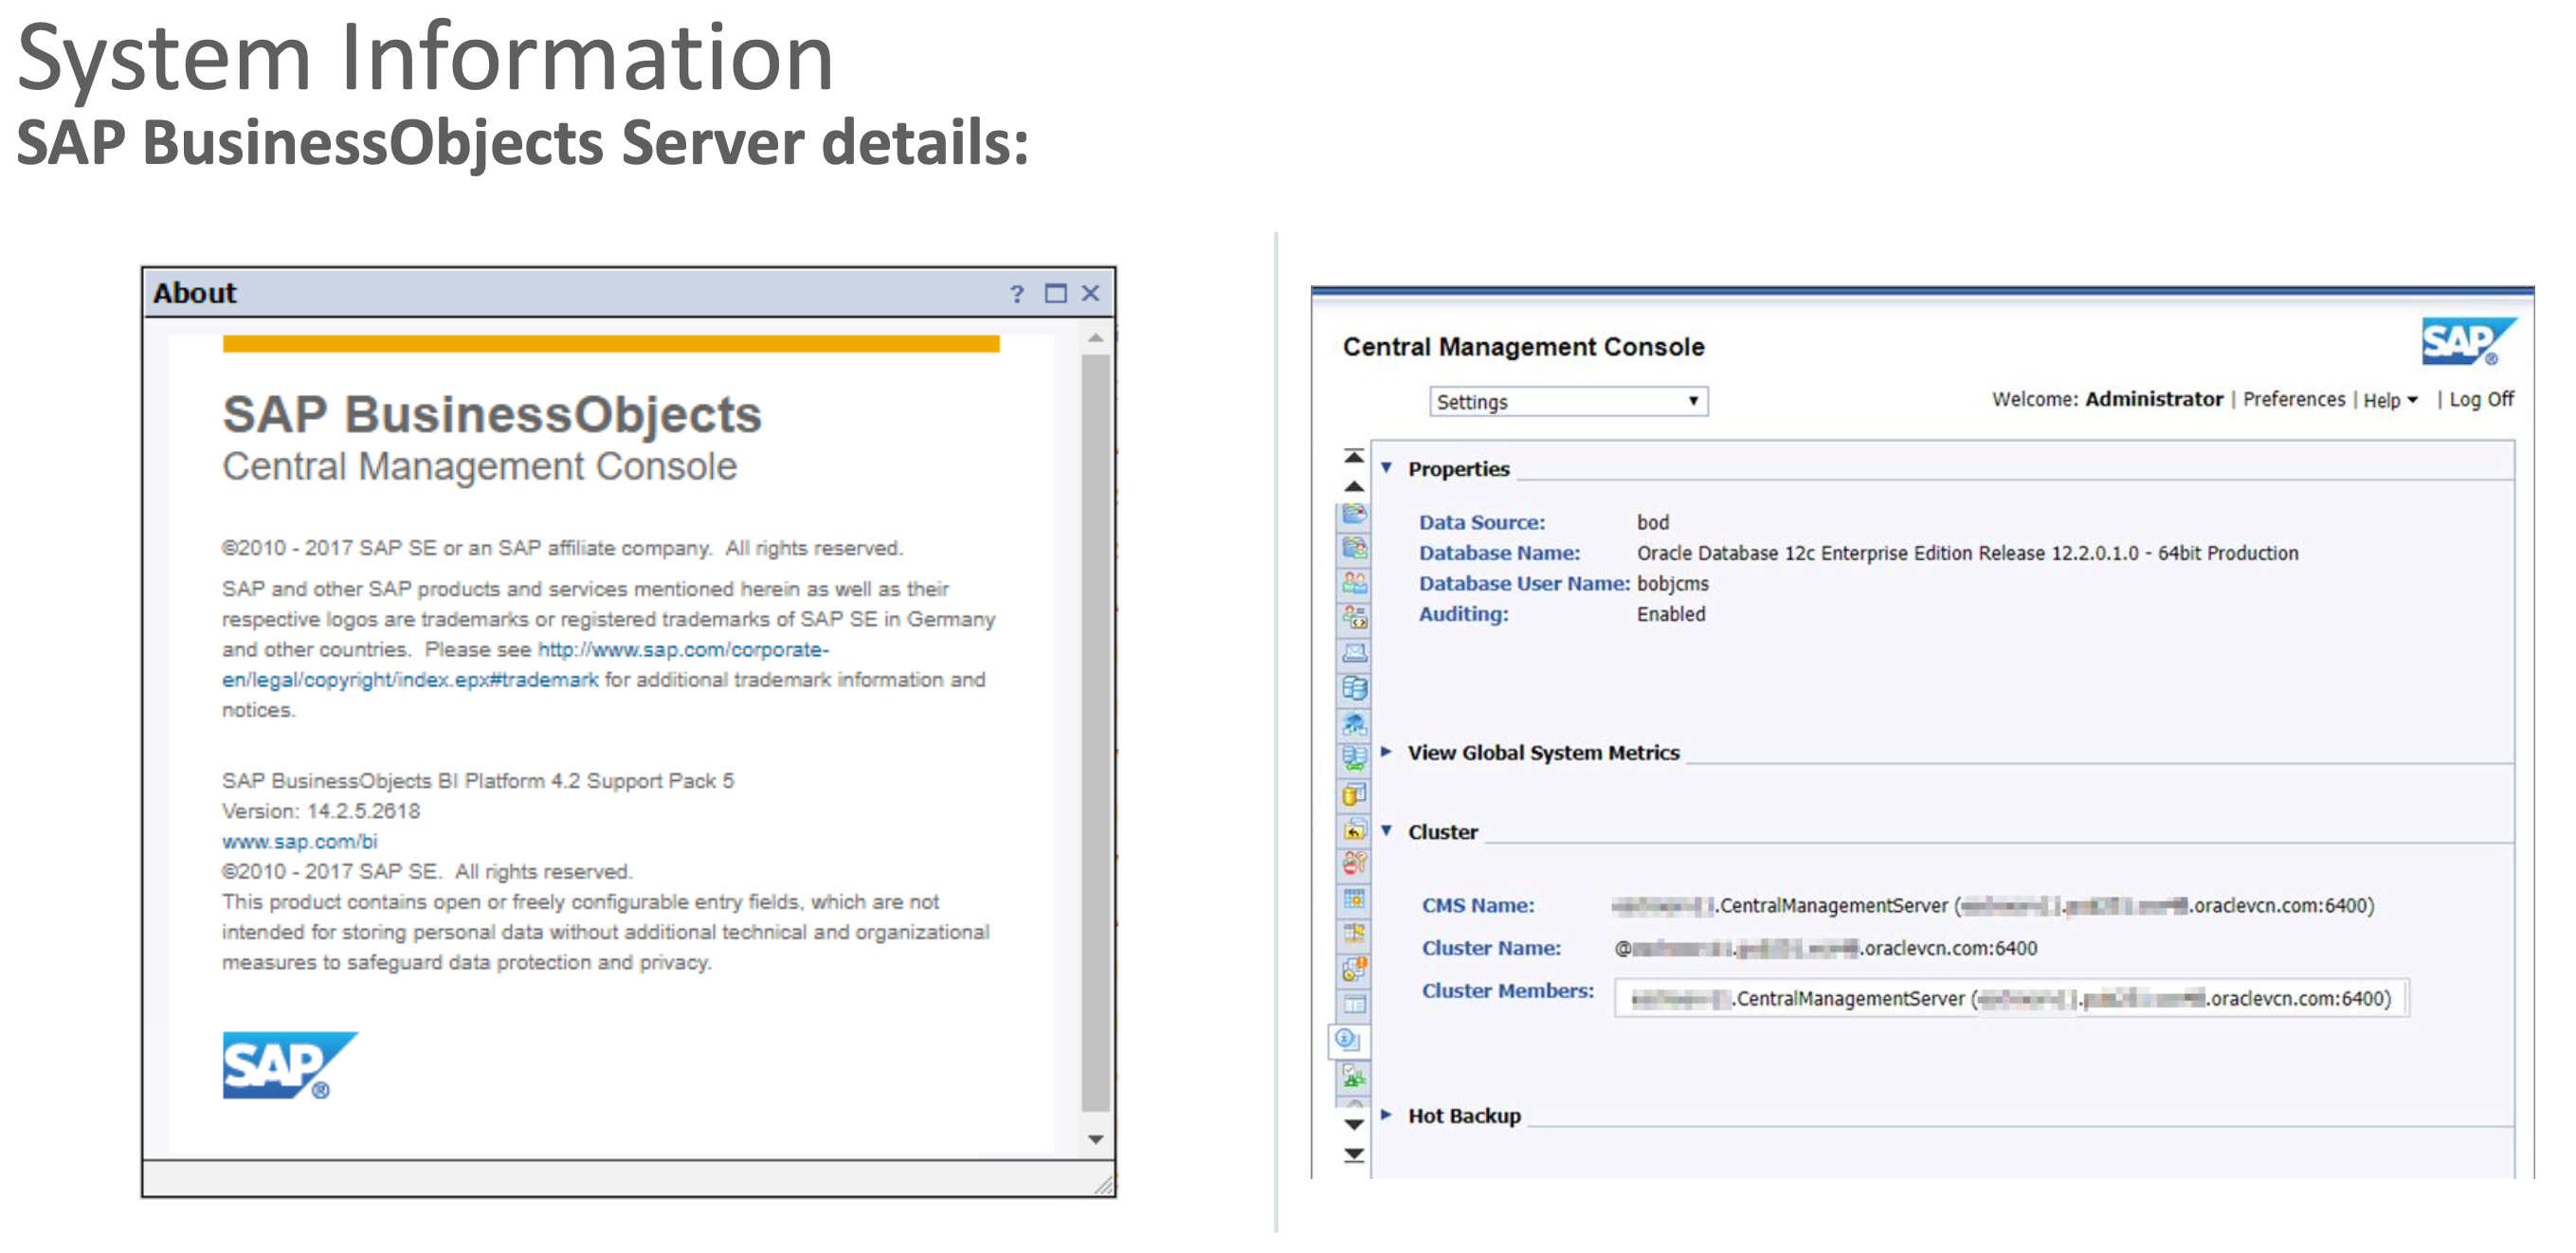Screen dimensions: 2576x1253
Task: Expand View Global System Metrics section
Action: 1386,752
